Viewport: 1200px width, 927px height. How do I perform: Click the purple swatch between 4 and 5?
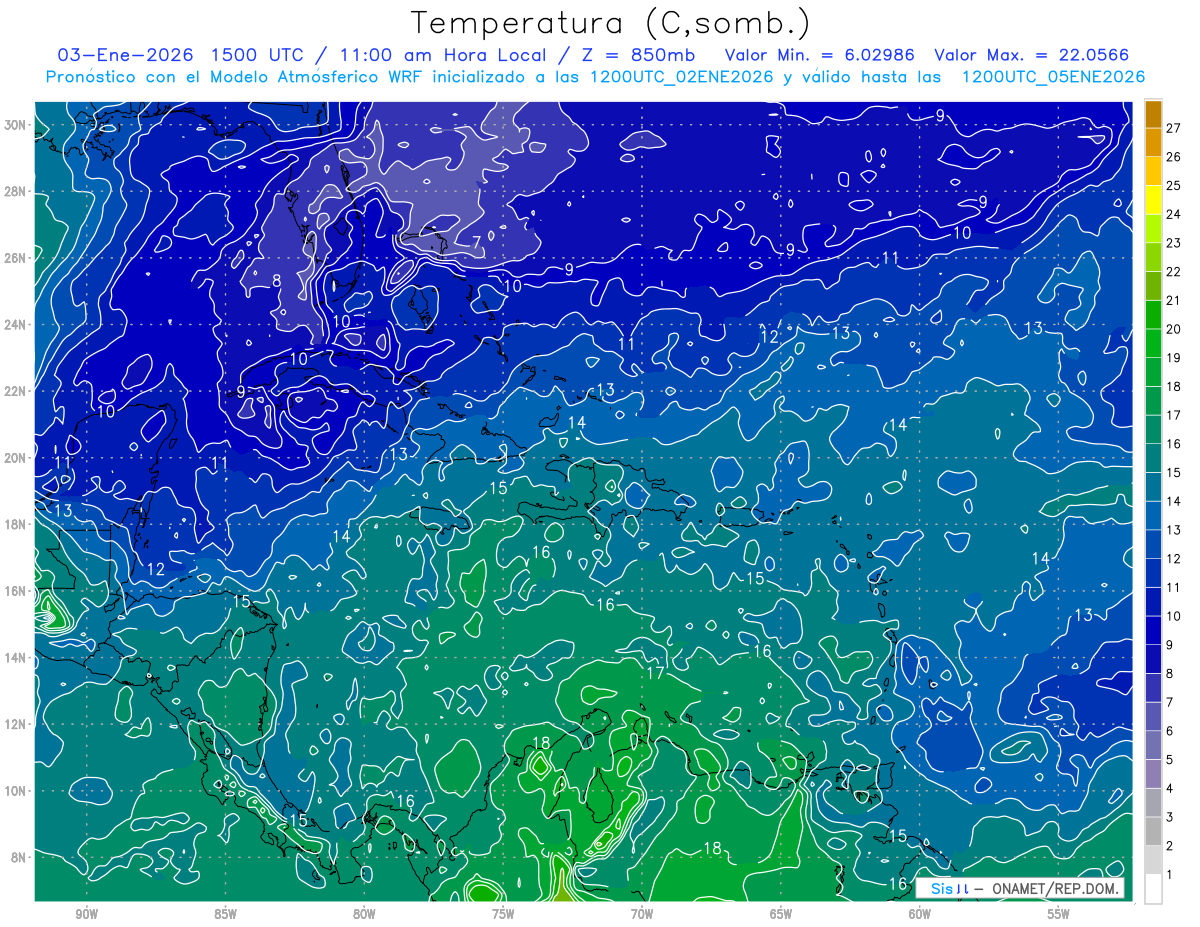pyautogui.click(x=1154, y=774)
